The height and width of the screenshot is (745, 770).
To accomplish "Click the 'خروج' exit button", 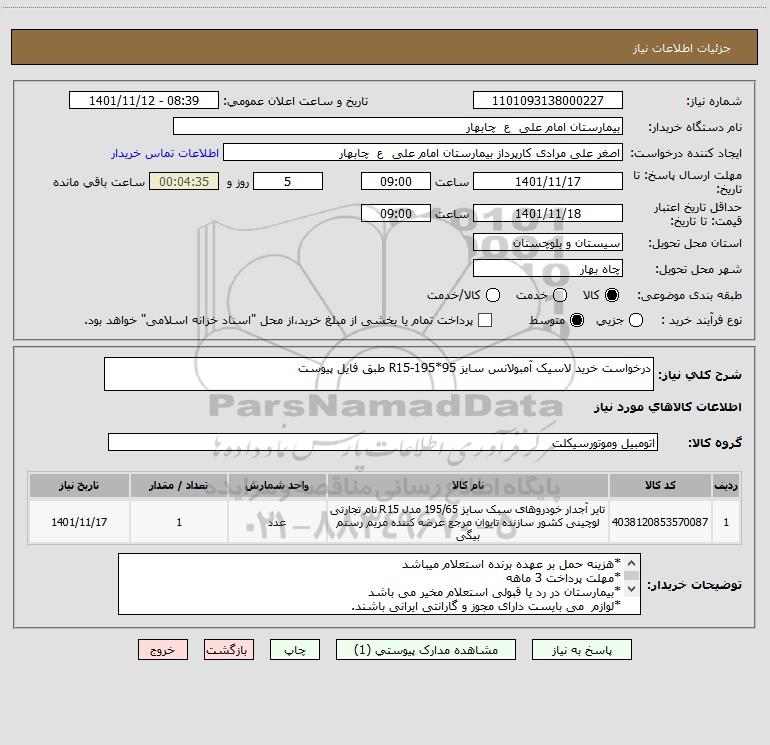I will click(163, 650).
